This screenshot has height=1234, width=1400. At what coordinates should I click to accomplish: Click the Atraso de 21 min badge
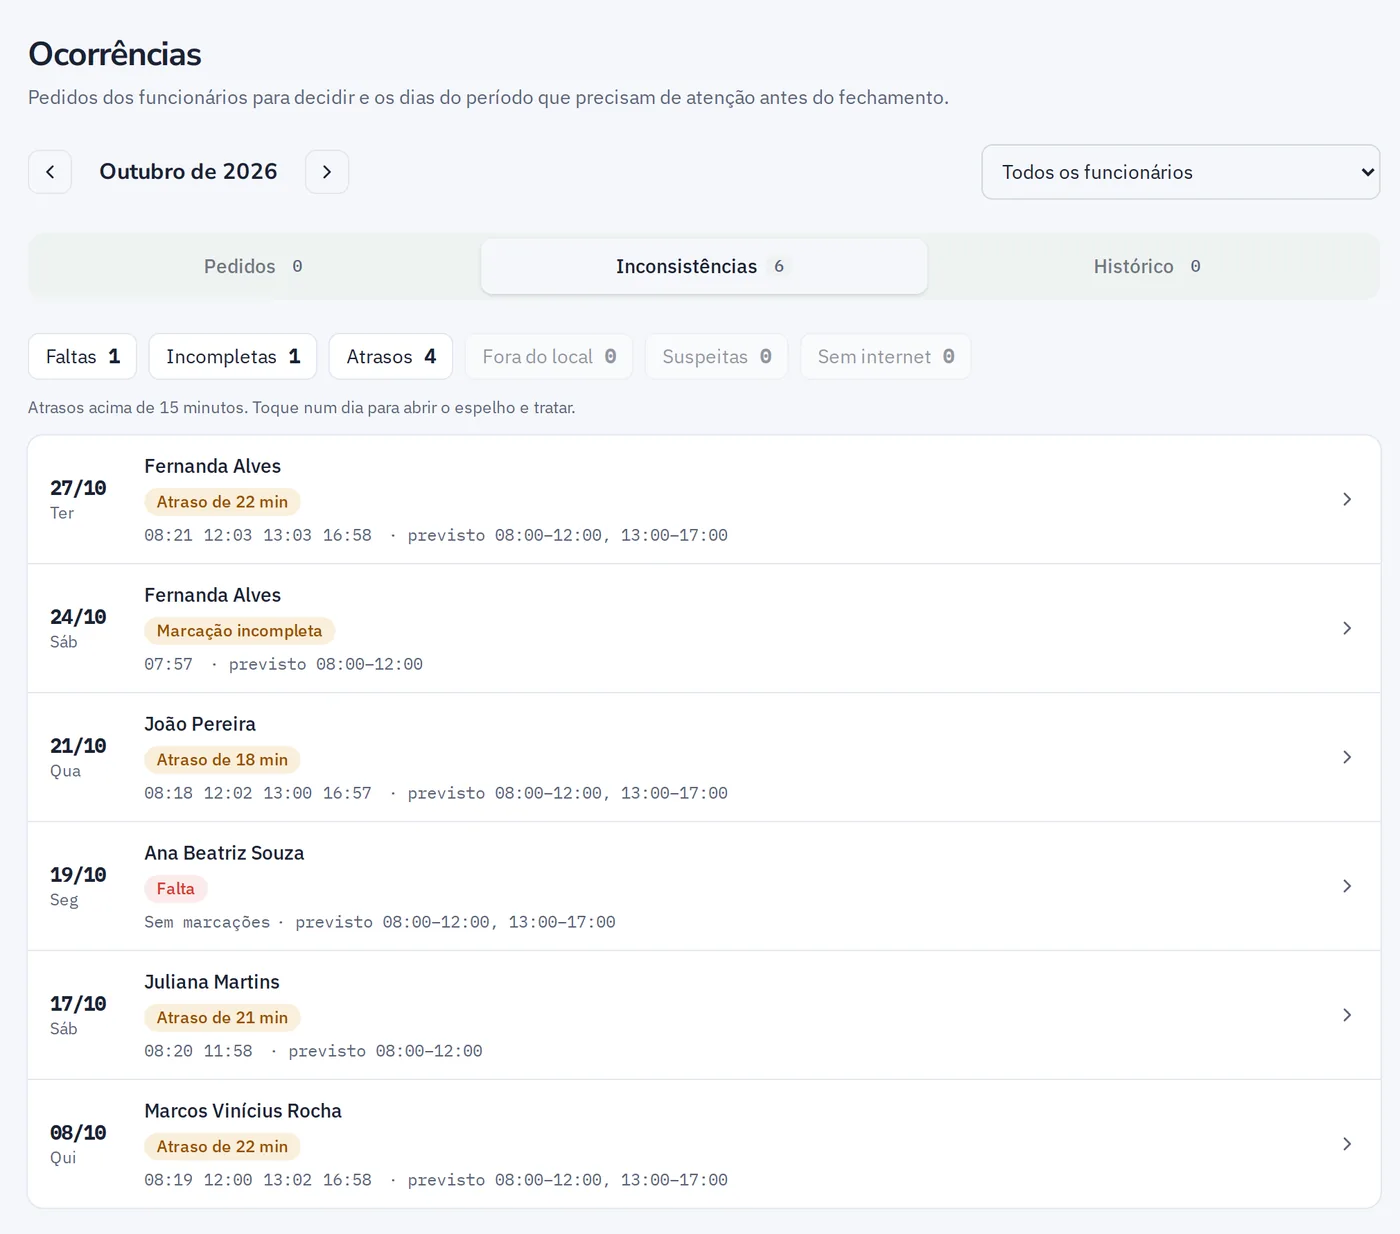(222, 1018)
